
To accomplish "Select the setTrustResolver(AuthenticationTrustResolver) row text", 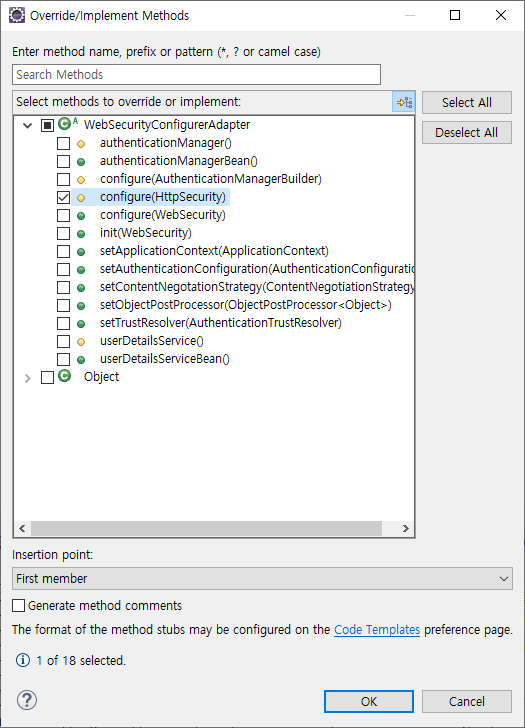I will (x=221, y=323).
